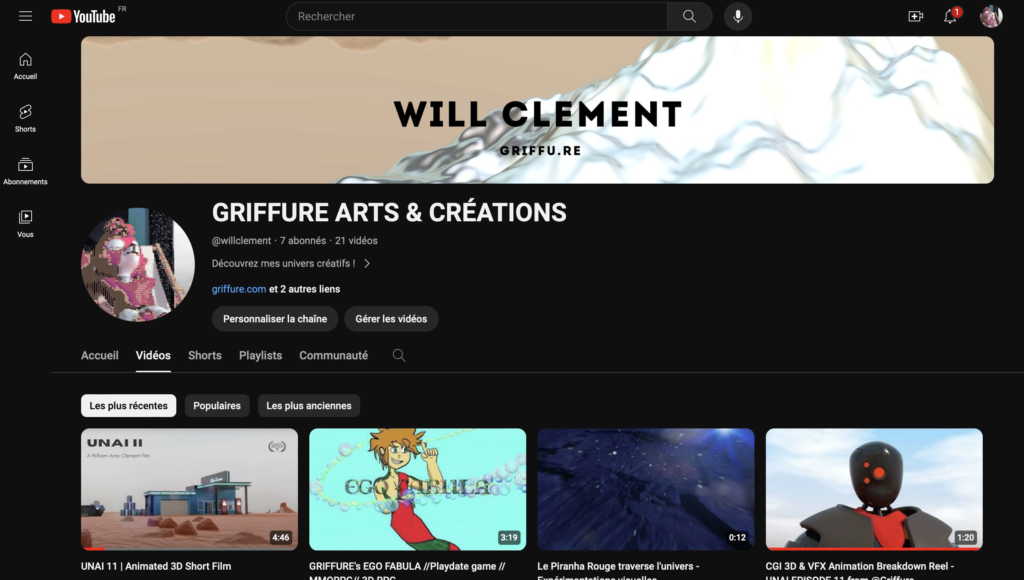The height and width of the screenshot is (580, 1024).
Task: Switch to the Playlists tab
Action: tap(261, 355)
